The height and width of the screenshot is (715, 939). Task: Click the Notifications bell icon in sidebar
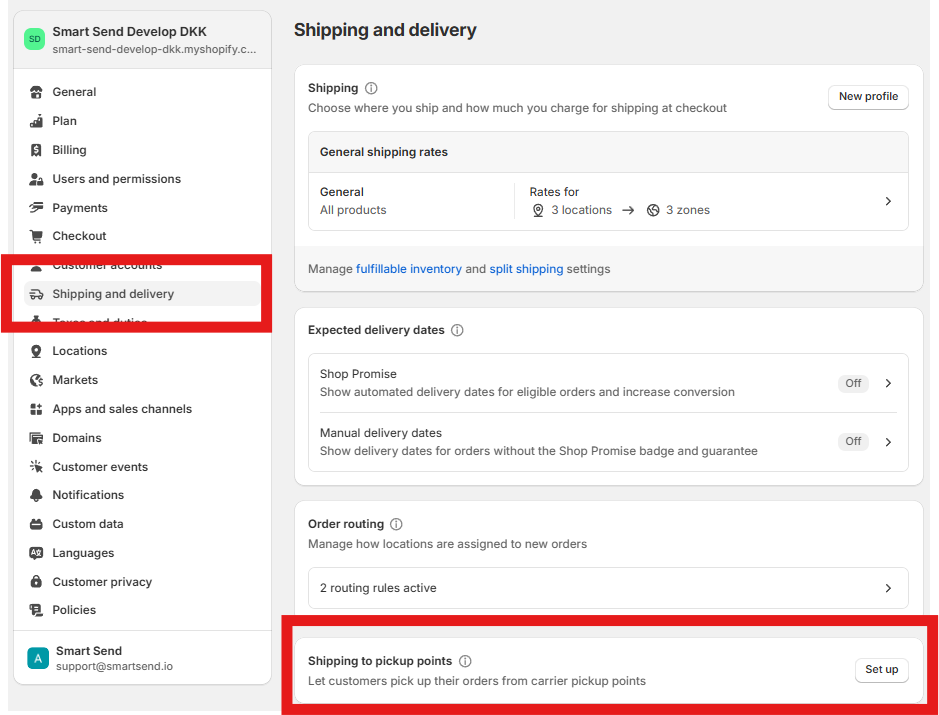(34, 494)
